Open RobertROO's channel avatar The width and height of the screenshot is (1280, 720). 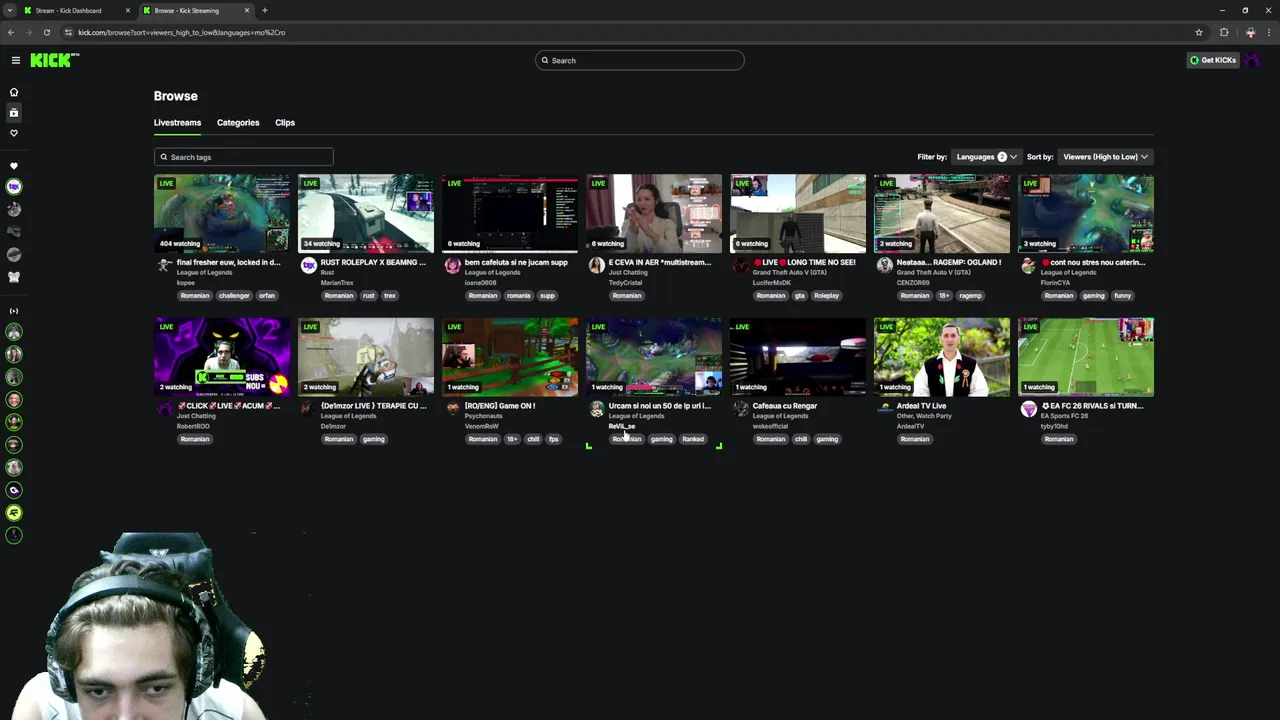pyautogui.click(x=165, y=409)
